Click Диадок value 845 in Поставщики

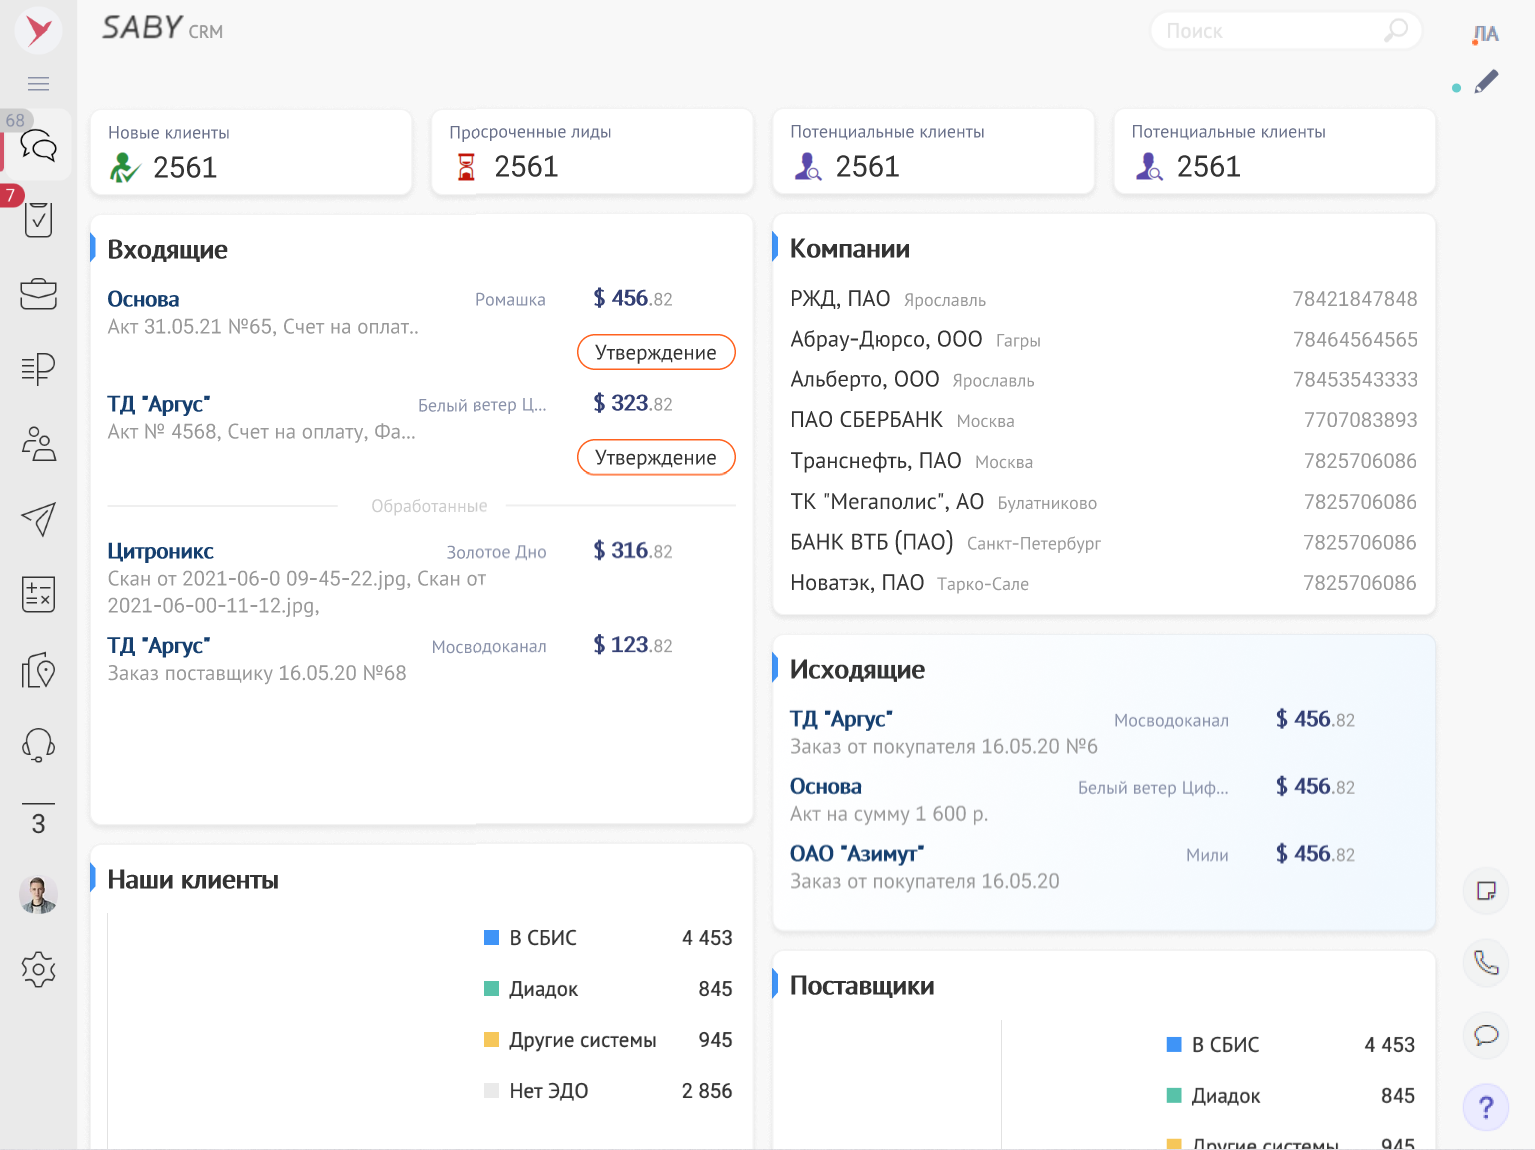tap(1398, 1096)
